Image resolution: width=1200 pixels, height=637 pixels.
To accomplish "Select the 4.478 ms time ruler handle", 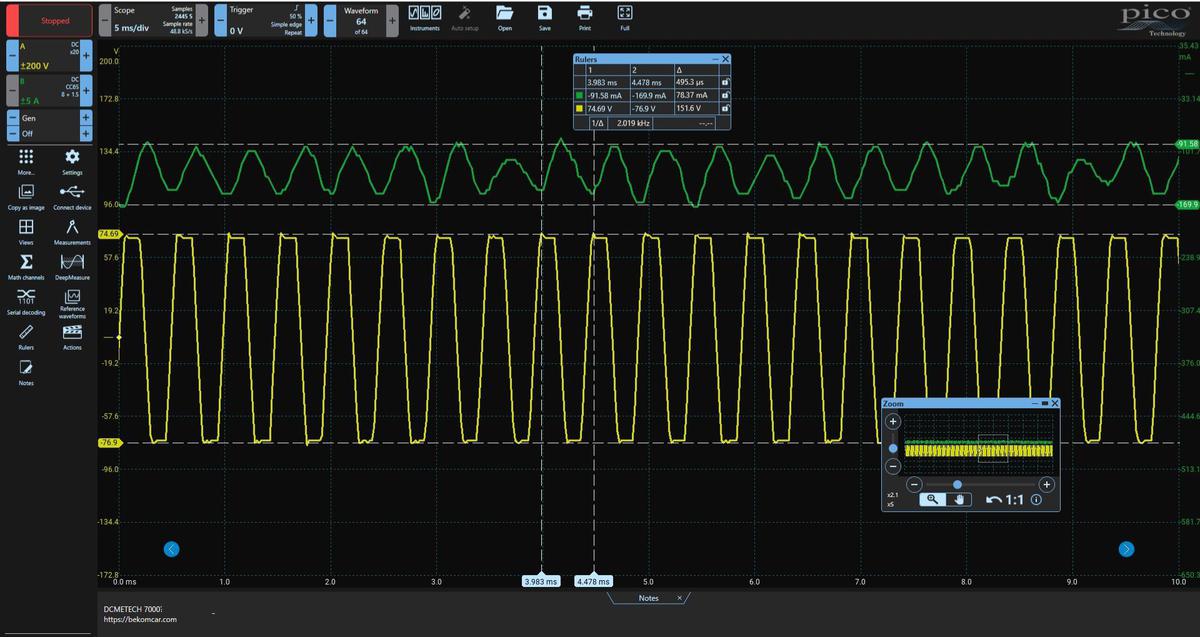I will [594, 581].
